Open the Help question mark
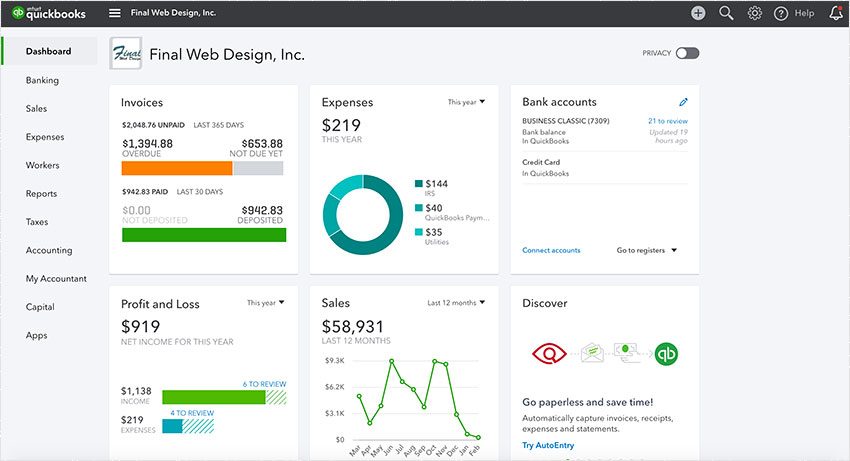This screenshot has height=461, width=850. (x=781, y=14)
